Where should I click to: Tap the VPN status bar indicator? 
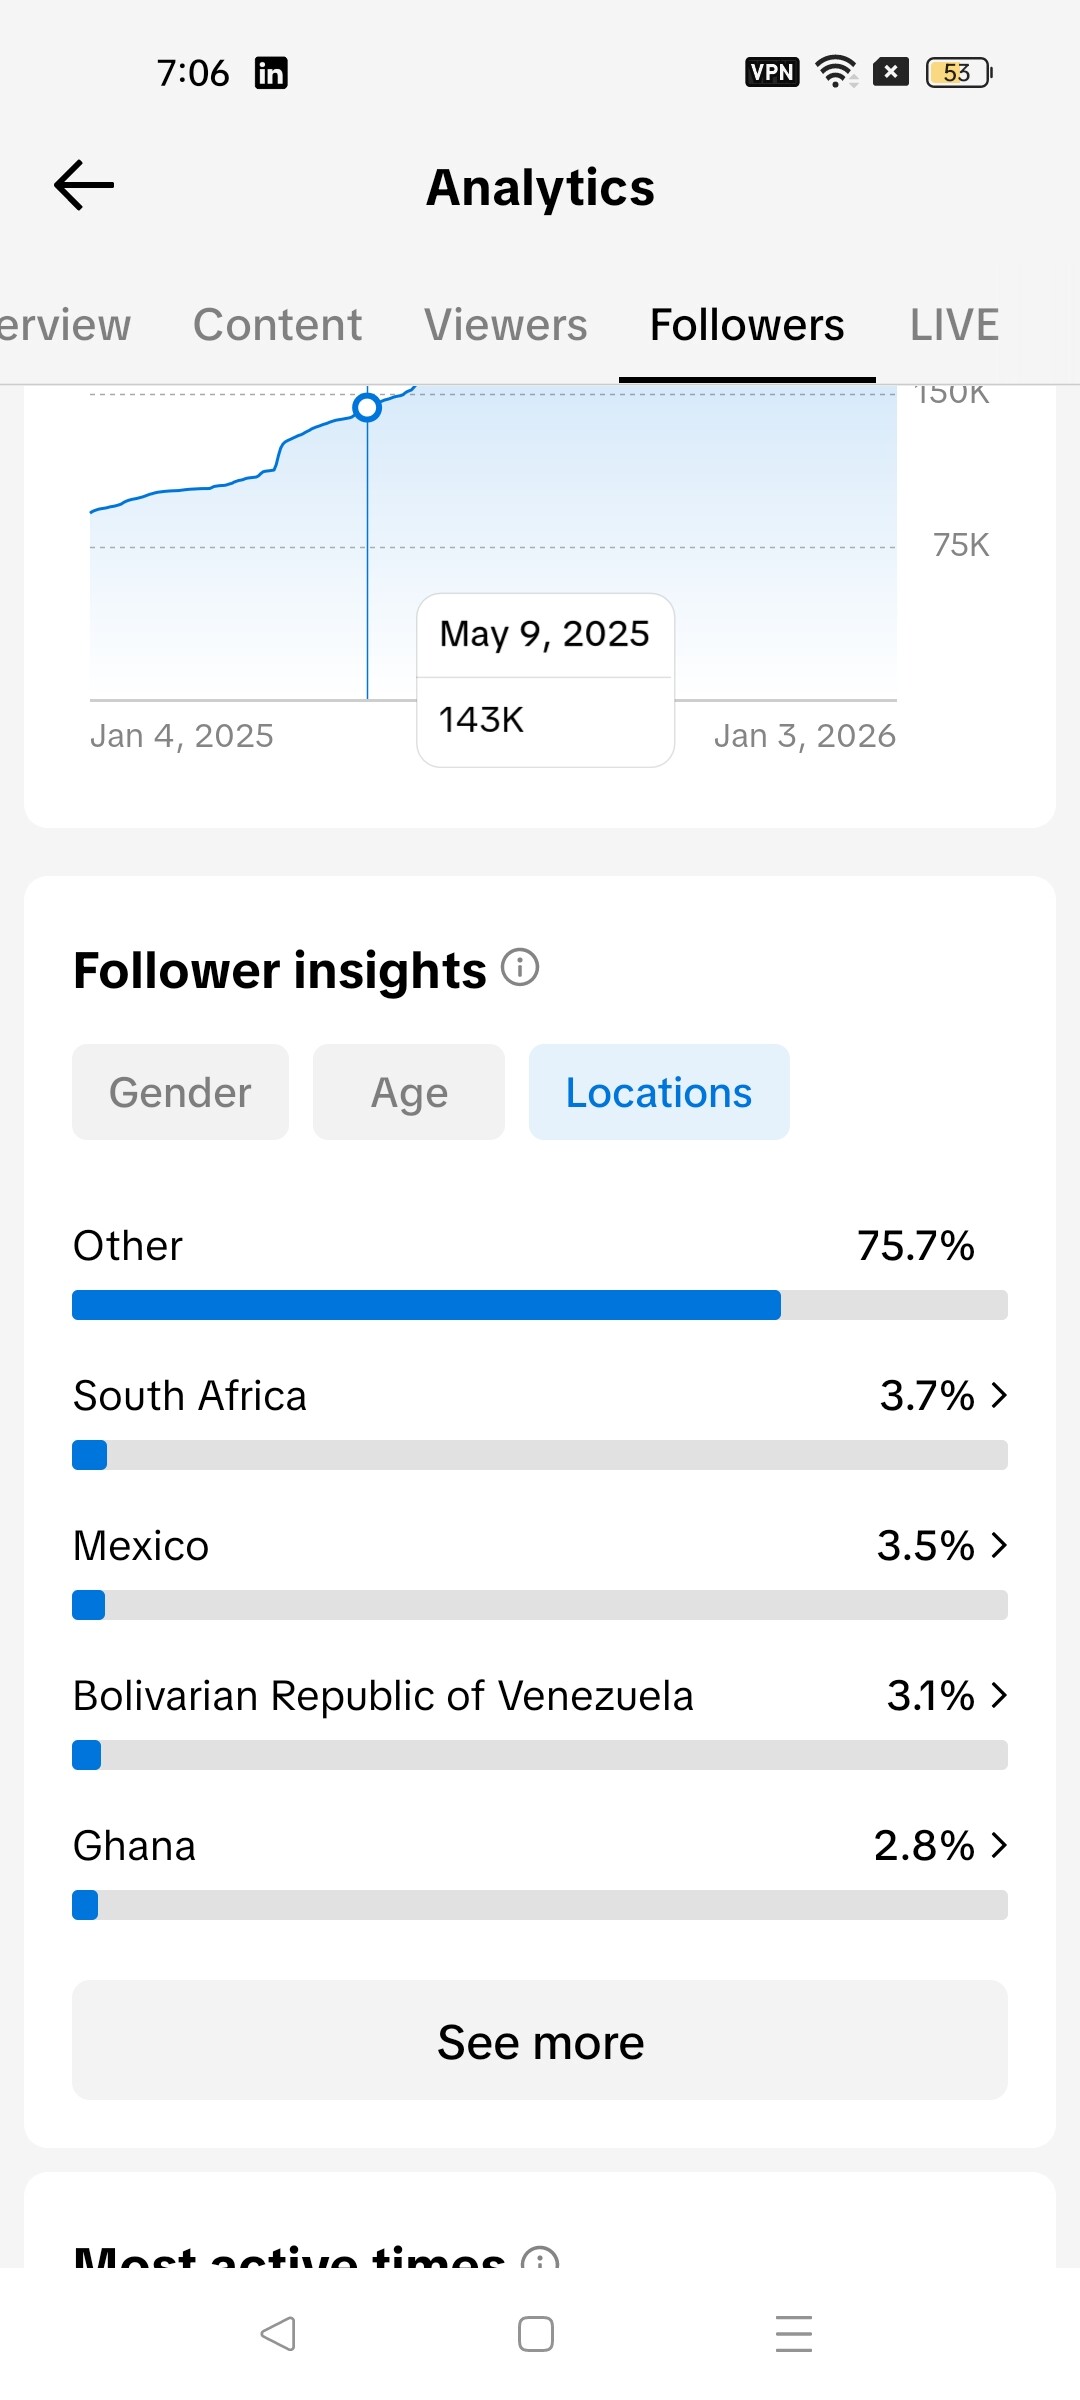coord(771,72)
